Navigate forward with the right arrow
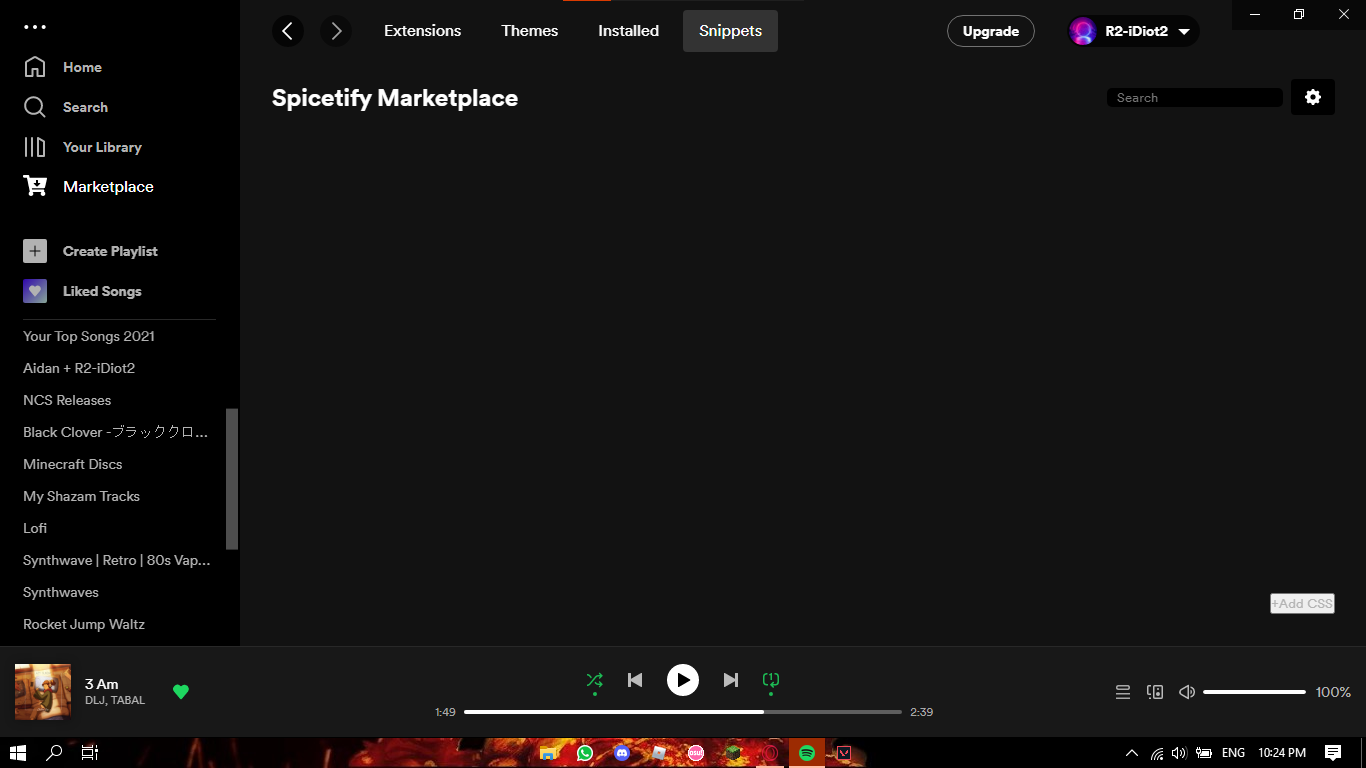The height and width of the screenshot is (768, 1366). pos(336,31)
